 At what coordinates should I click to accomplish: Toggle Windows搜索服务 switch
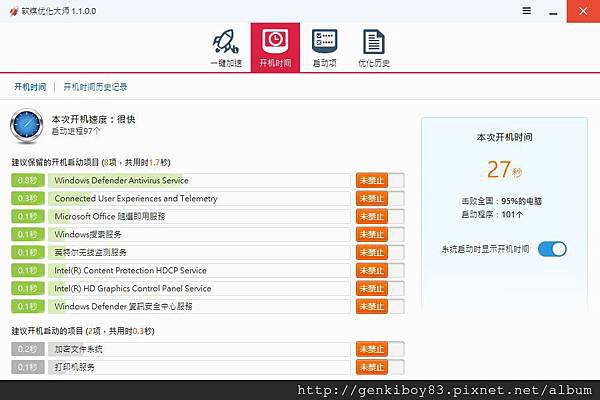coord(380,234)
